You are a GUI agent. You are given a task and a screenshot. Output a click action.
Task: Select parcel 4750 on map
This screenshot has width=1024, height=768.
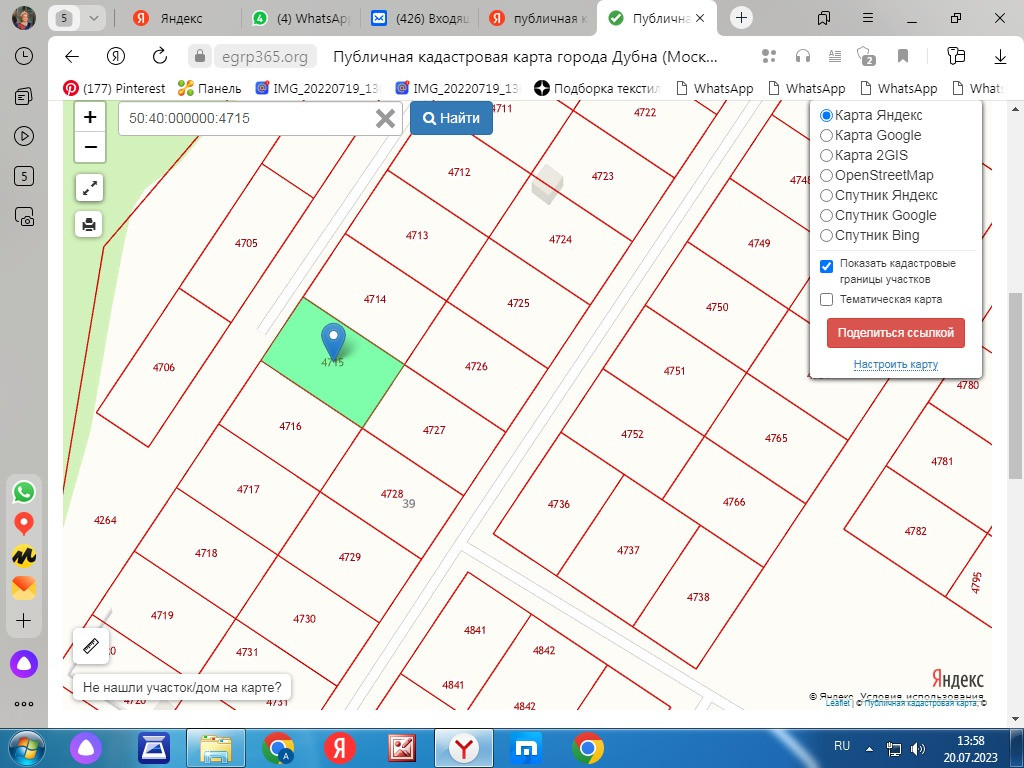pos(716,307)
